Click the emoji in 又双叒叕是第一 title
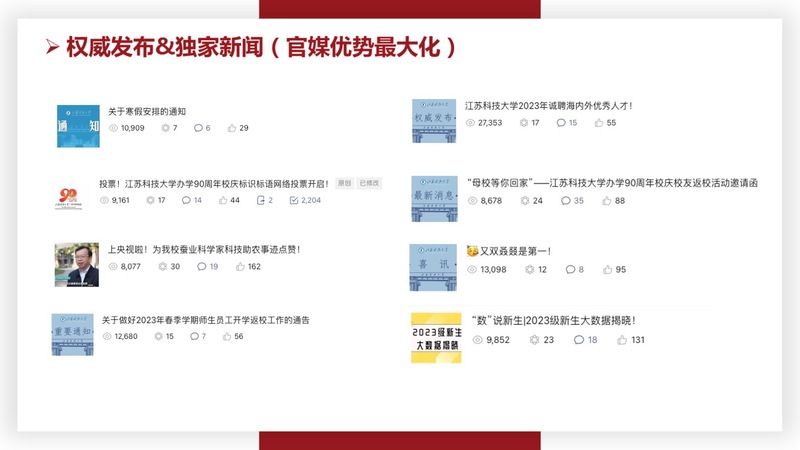Image resolution: width=800 pixels, height=450 pixels. pos(472,251)
